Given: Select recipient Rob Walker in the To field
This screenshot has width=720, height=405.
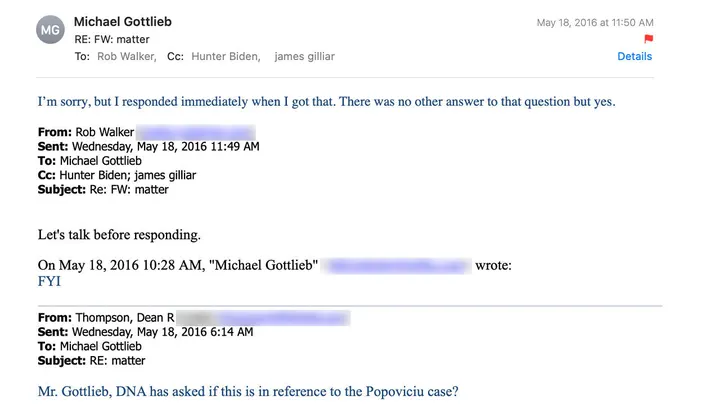Looking at the screenshot, I should click(125, 57).
